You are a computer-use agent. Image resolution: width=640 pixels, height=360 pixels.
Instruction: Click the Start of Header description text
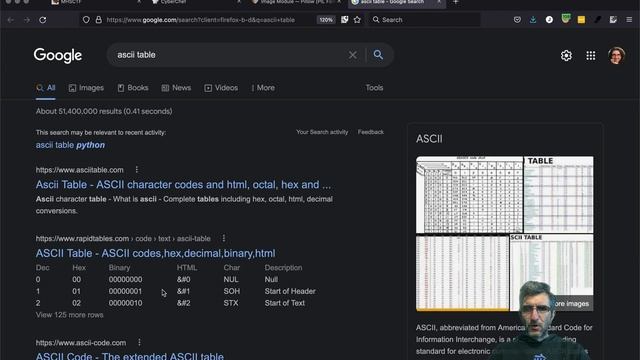click(x=290, y=291)
